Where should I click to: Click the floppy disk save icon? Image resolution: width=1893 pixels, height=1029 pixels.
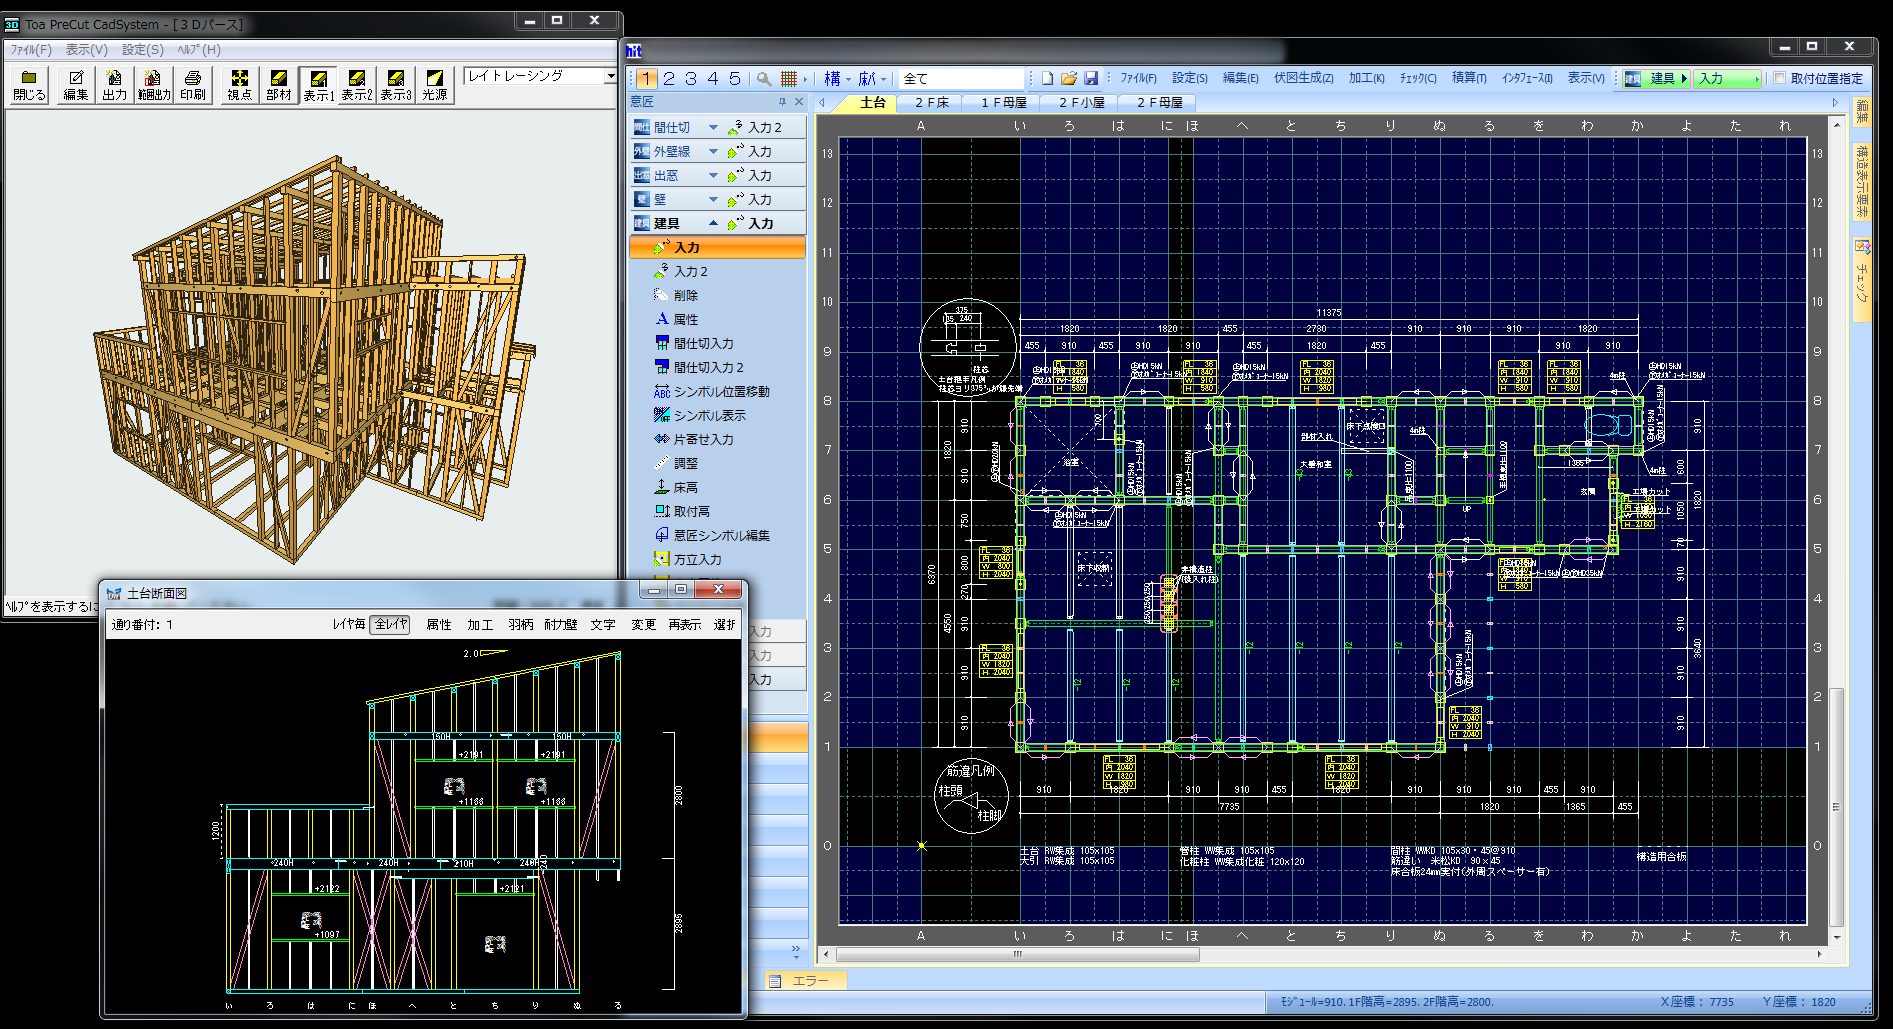point(1091,78)
